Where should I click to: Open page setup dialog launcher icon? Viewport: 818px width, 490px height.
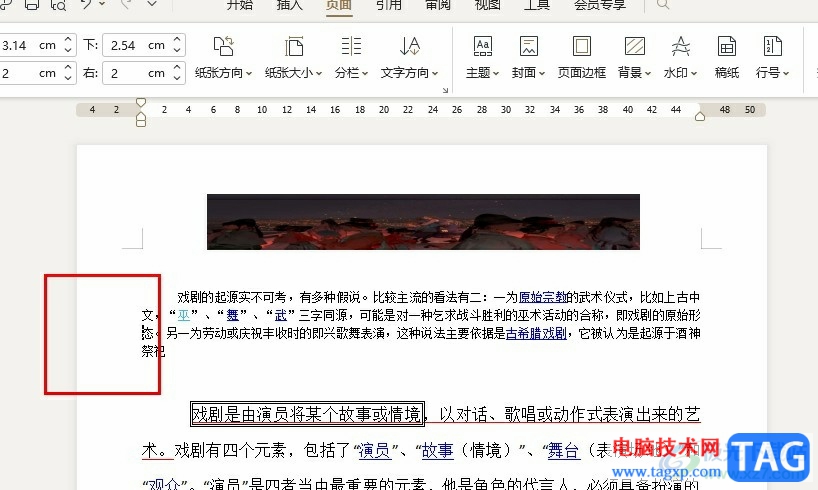[x=445, y=90]
